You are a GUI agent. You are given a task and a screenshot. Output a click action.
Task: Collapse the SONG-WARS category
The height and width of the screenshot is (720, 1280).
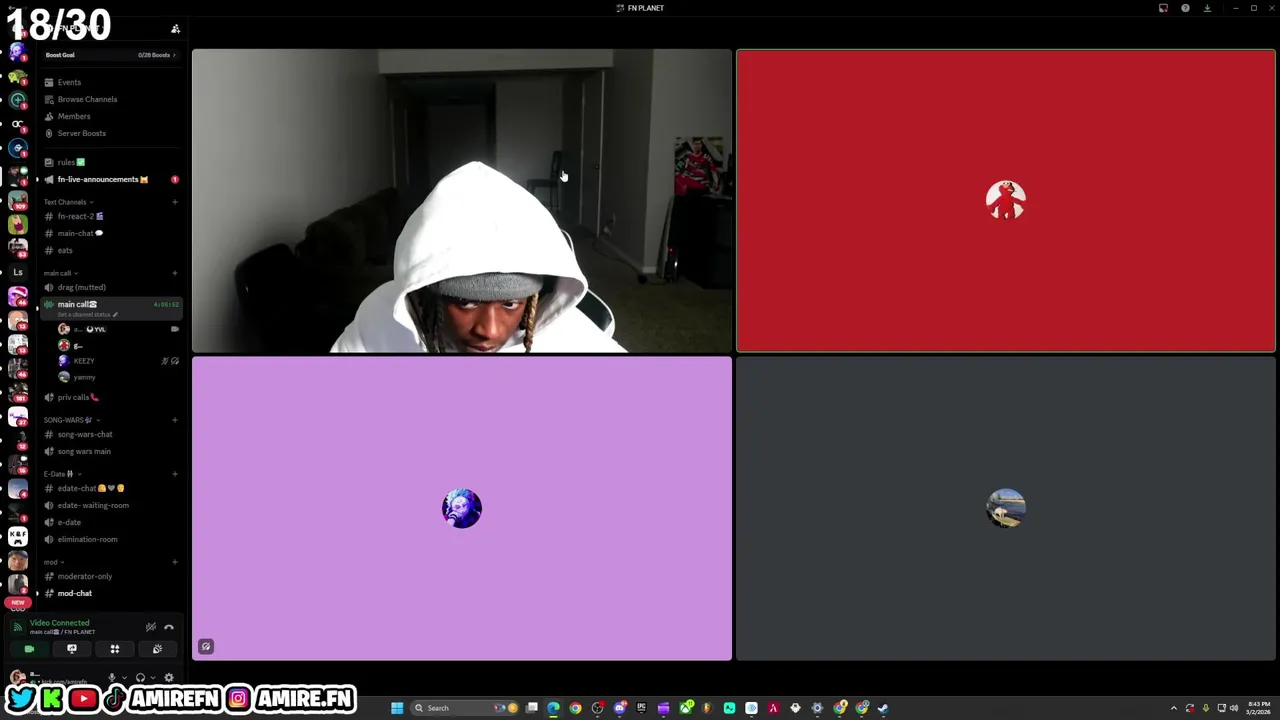pyautogui.click(x=70, y=420)
